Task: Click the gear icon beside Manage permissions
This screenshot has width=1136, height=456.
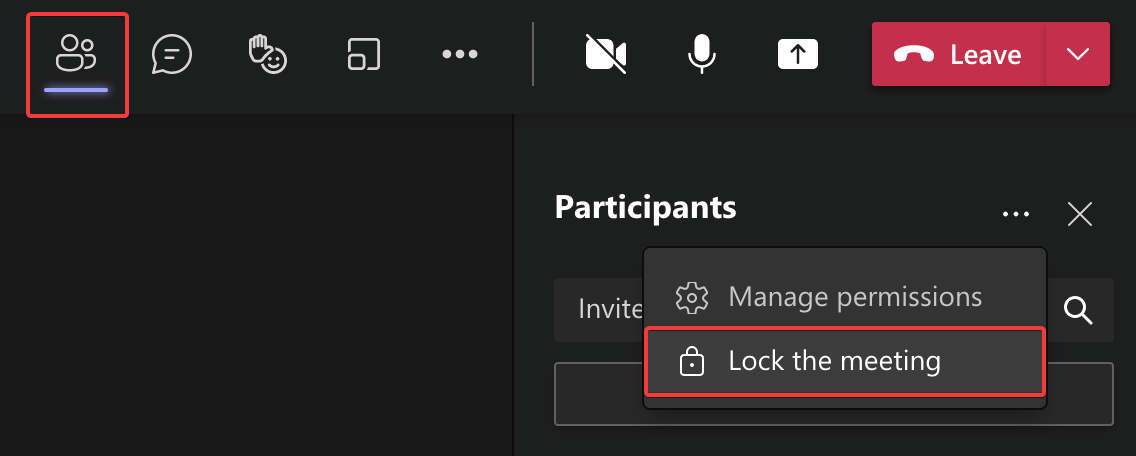Action: tap(692, 297)
